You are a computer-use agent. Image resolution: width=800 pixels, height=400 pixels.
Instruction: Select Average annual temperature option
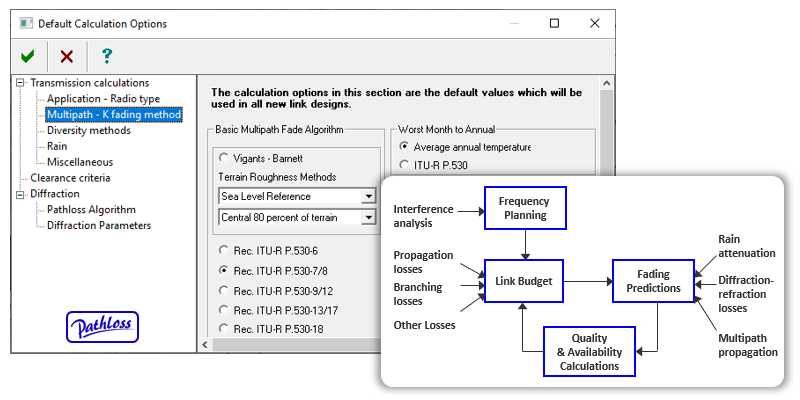coord(405,146)
